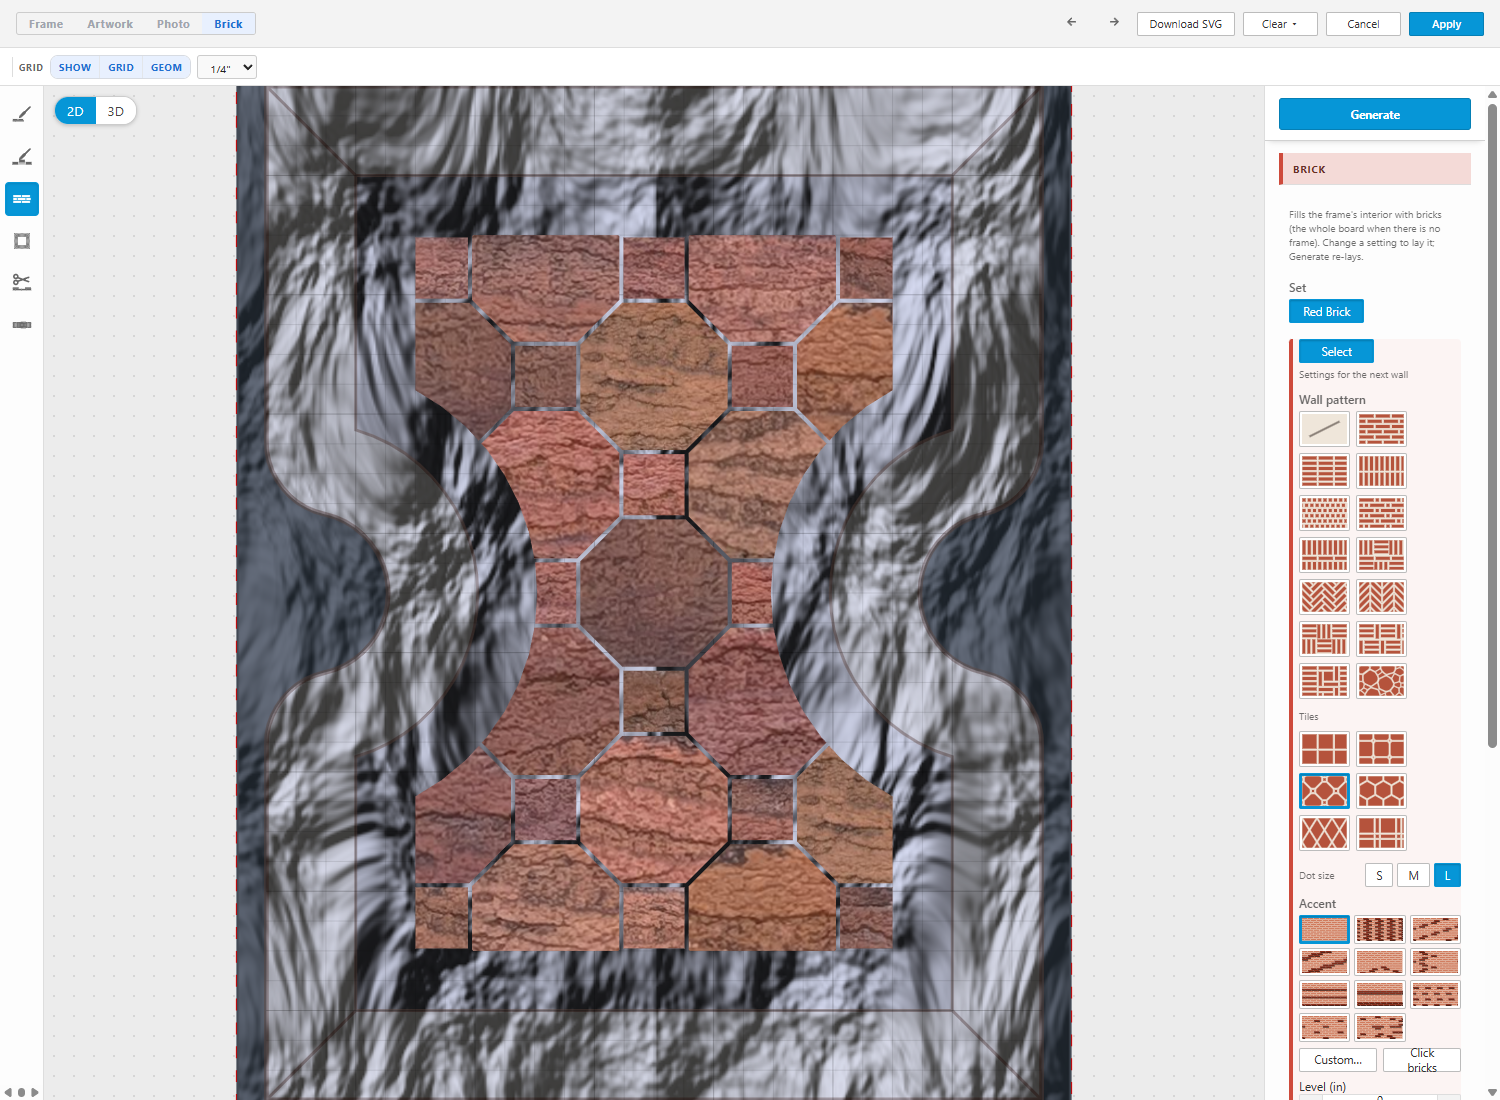Choose the herringbone wall pattern
Screen dimensions: 1500x1100
pos(1324,597)
